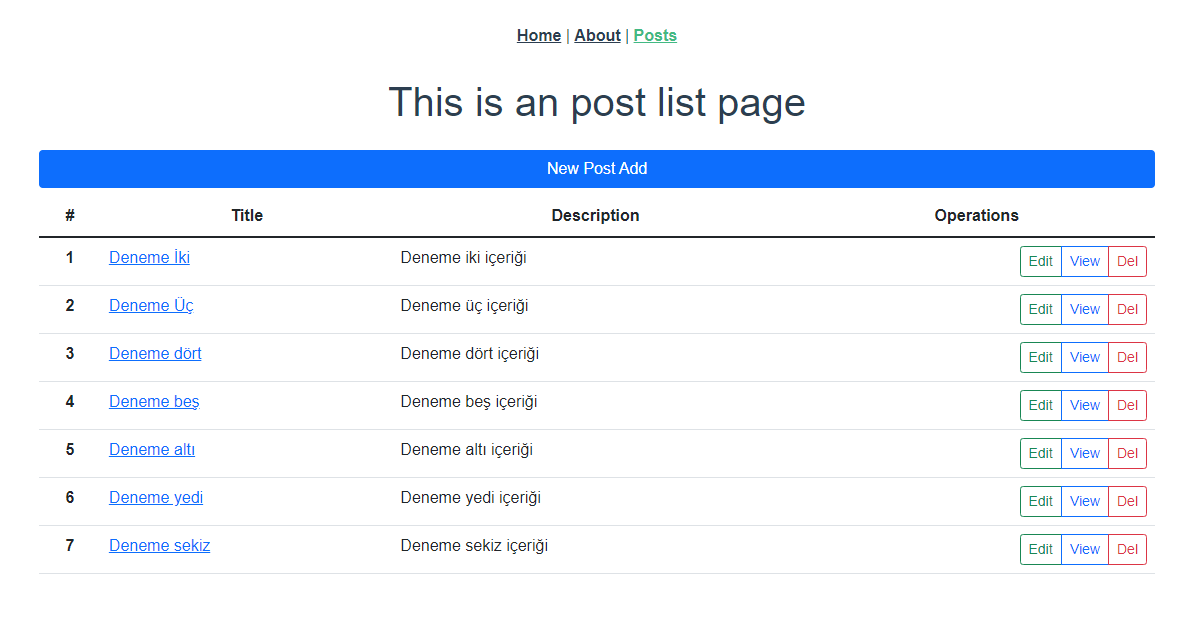This screenshot has height=617, width=1202.
Task: Open the Deneme yedi post link
Action: [x=156, y=498]
